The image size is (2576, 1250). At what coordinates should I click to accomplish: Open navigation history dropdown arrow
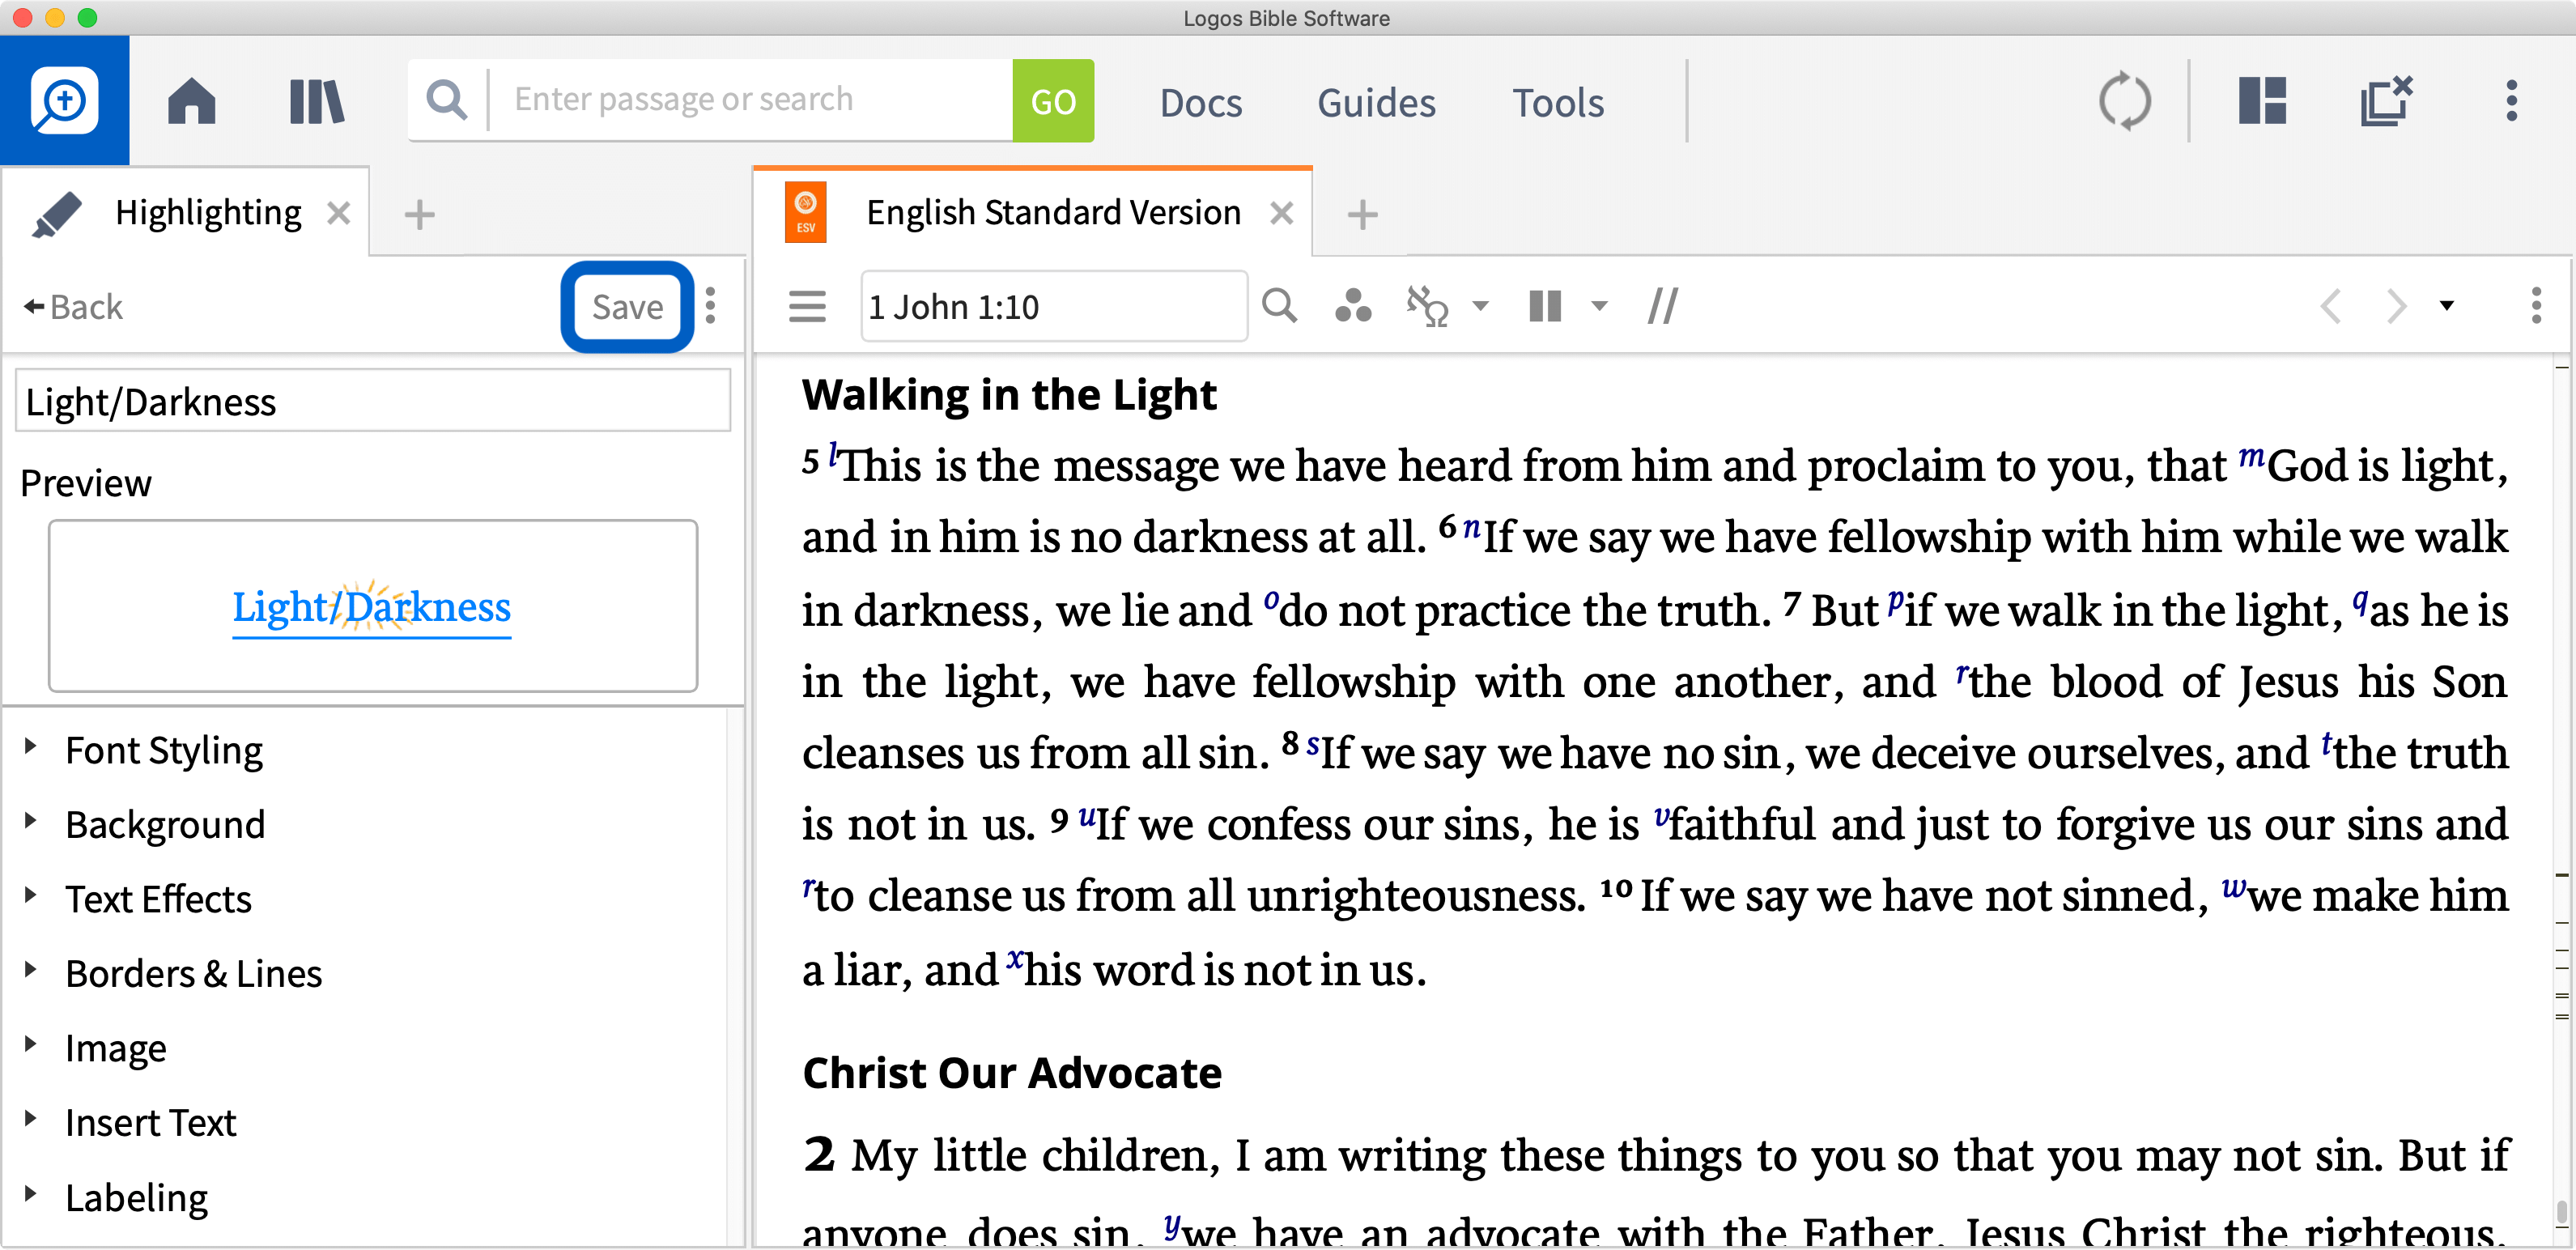point(2447,306)
